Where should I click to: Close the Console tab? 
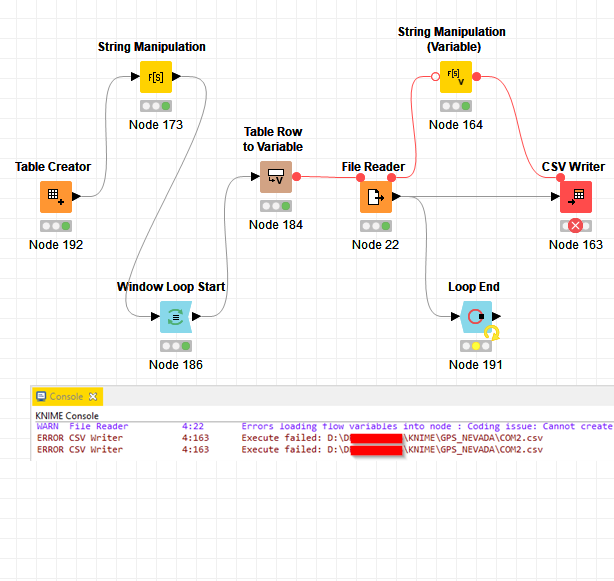pos(93,397)
